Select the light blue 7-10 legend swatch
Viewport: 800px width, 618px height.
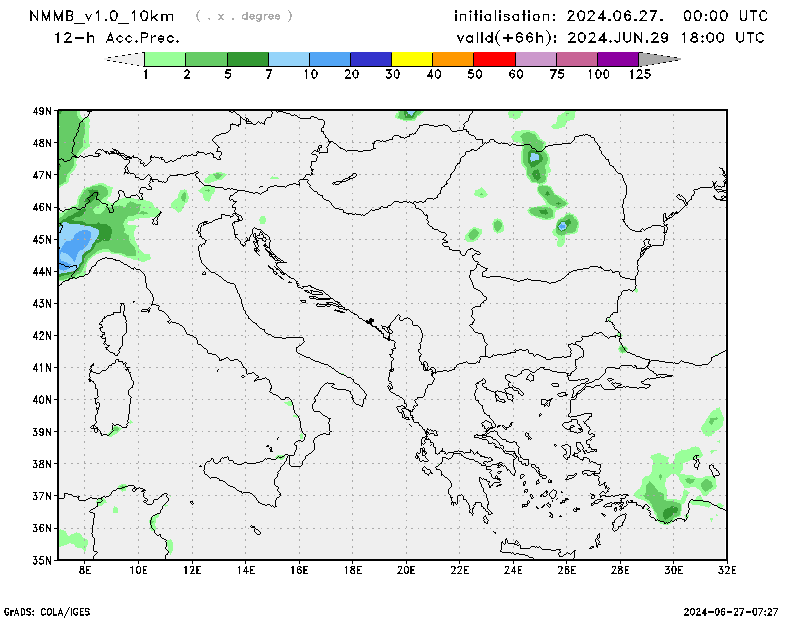[289, 59]
